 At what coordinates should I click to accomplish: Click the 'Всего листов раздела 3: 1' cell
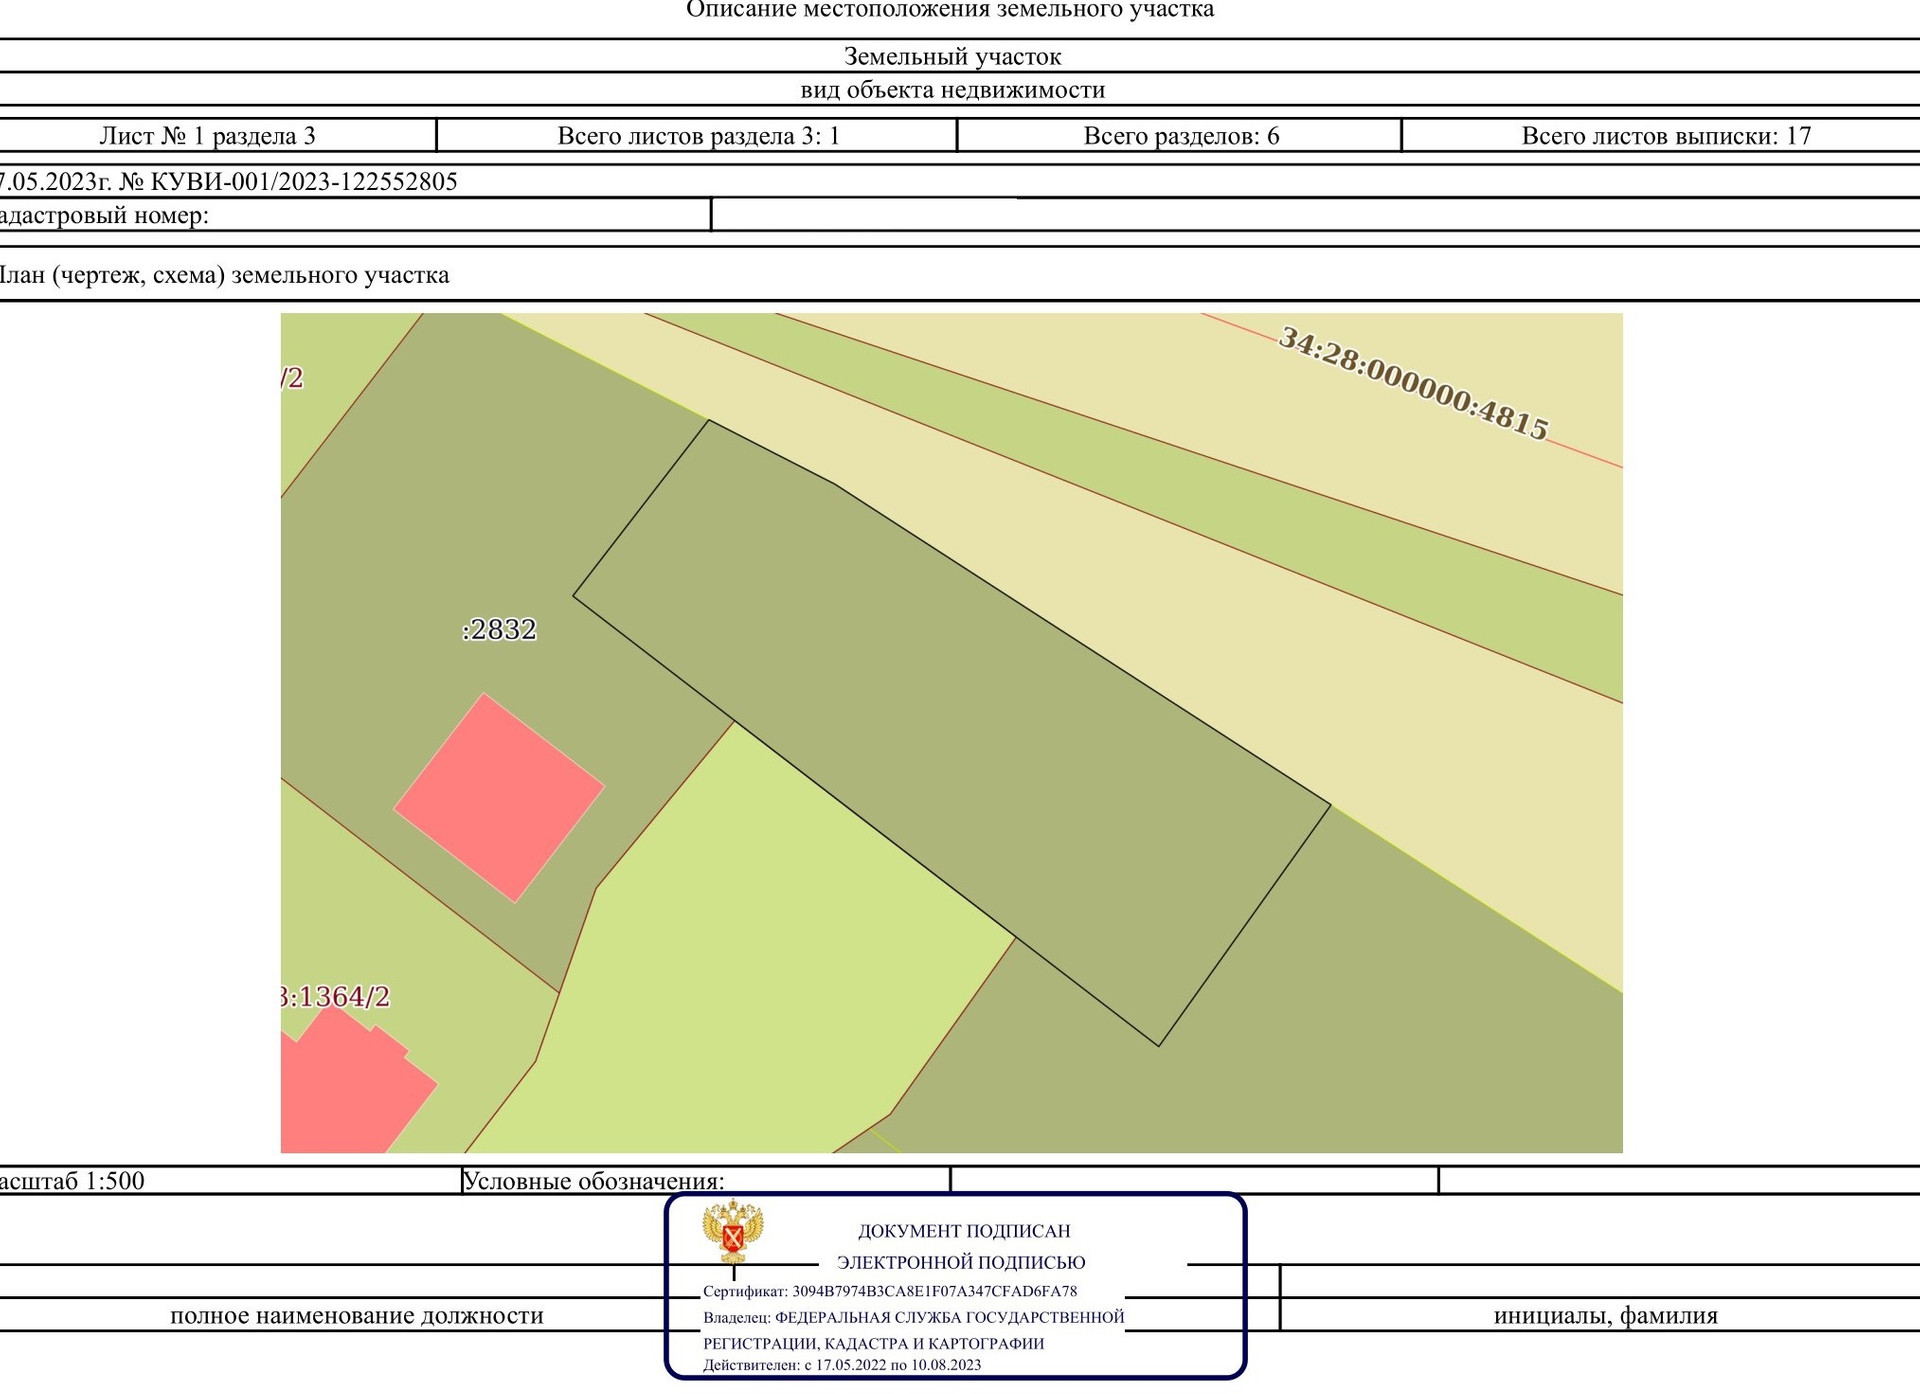tap(698, 136)
